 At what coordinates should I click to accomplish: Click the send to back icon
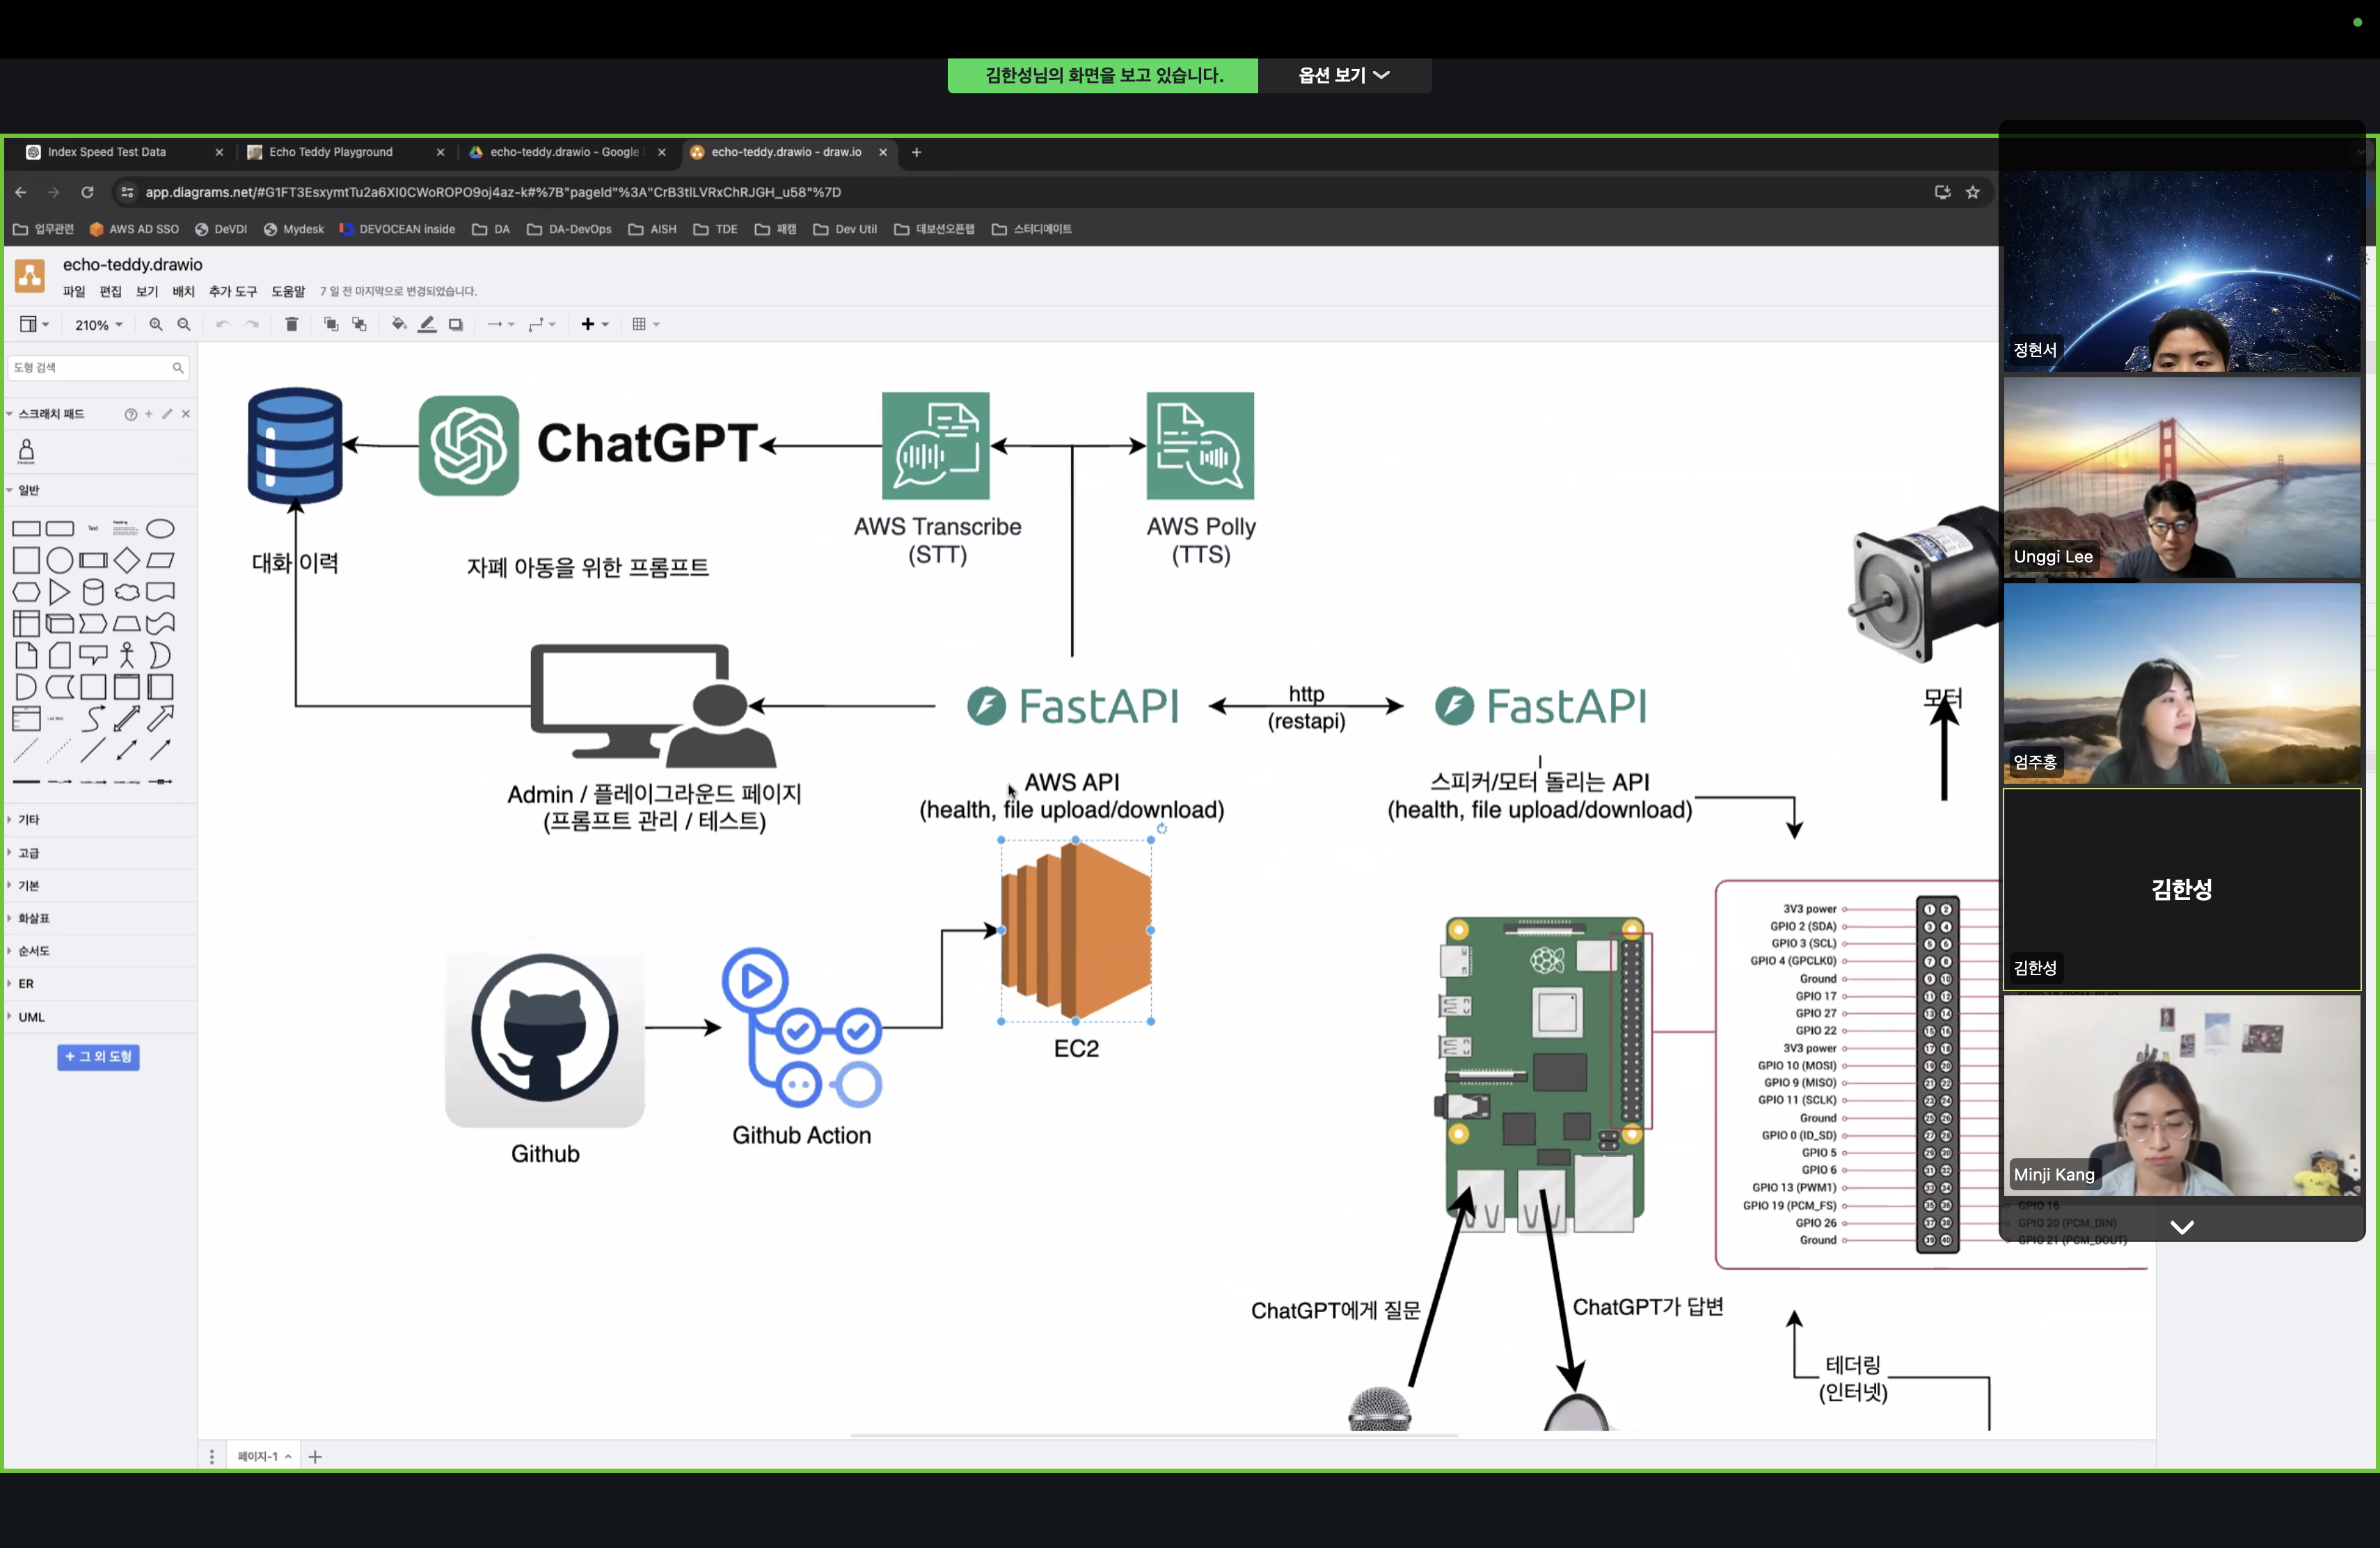(359, 324)
